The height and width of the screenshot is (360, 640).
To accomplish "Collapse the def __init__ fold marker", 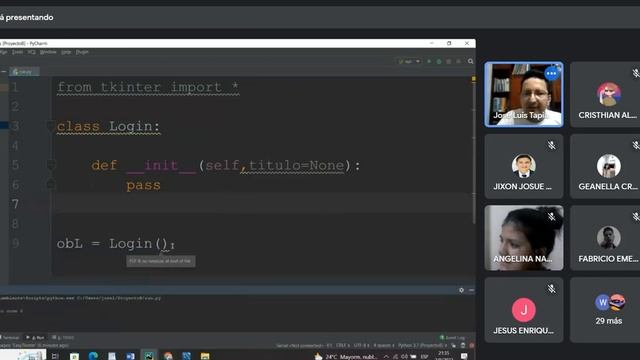I will coord(51,165).
